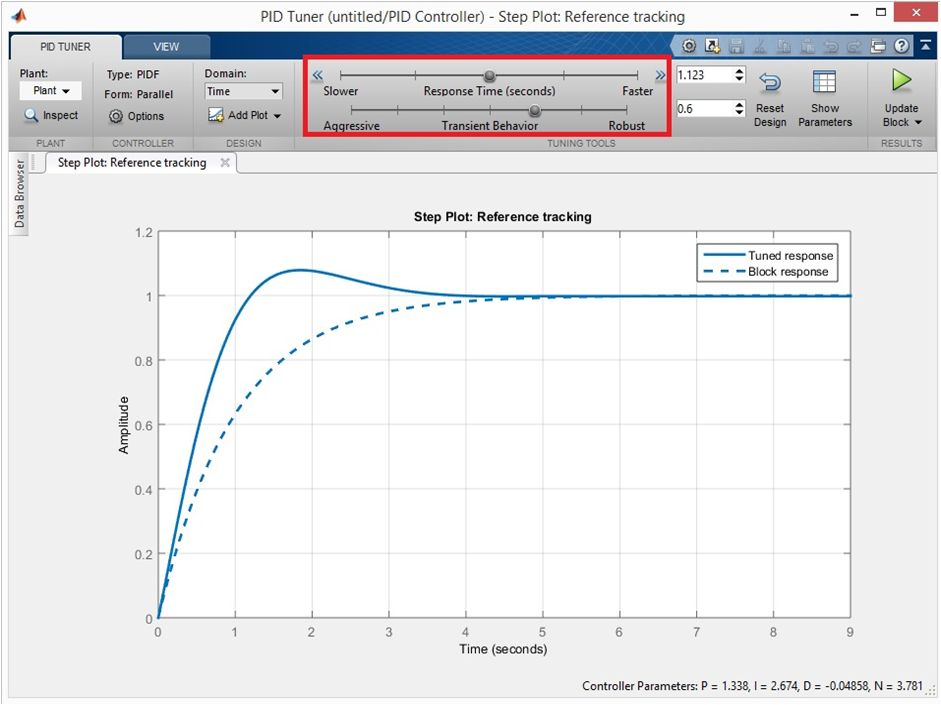This screenshot has height=705, width=941.
Task: Click the disabled Save icon in quick access toolbar
Action: (x=736, y=46)
